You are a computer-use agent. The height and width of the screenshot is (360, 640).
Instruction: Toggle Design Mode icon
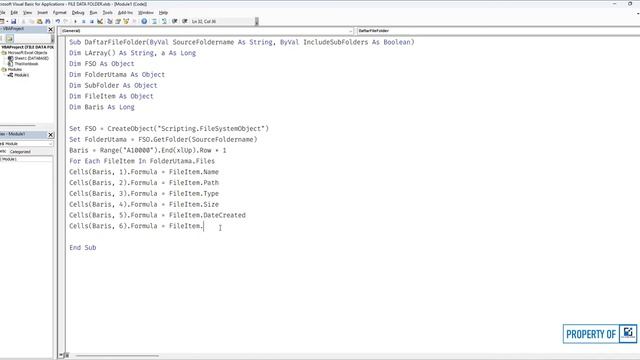[100, 21]
